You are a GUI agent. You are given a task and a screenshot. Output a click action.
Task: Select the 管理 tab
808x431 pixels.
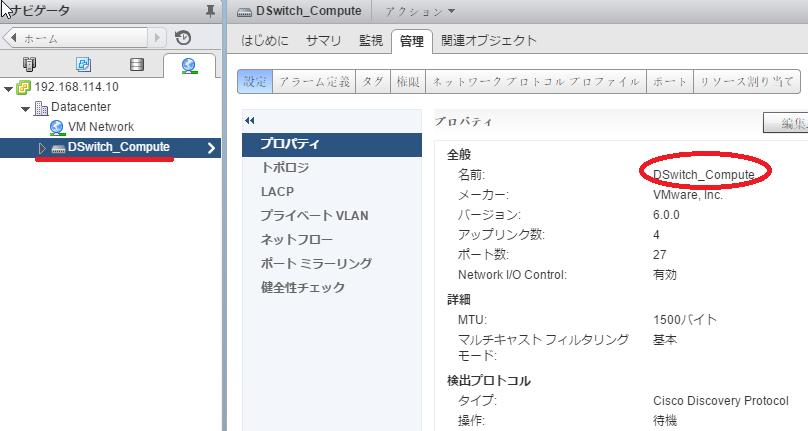412,41
